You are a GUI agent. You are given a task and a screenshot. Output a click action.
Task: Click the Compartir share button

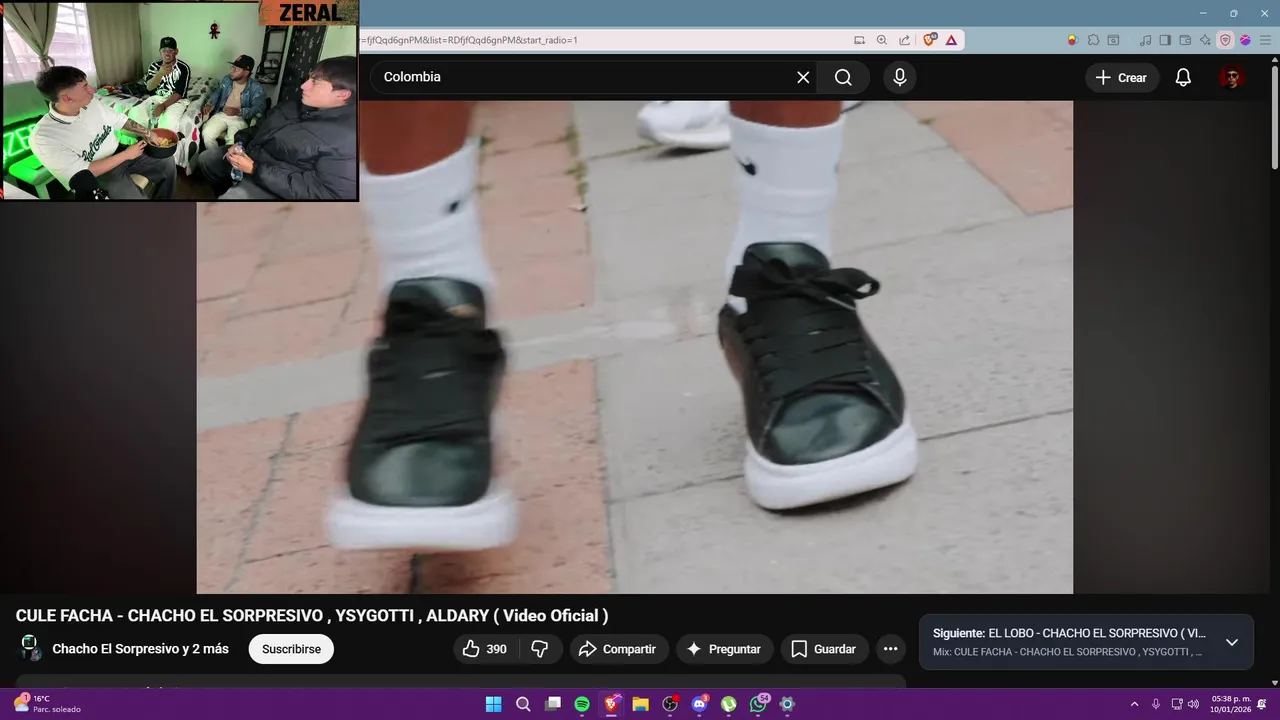click(x=618, y=649)
